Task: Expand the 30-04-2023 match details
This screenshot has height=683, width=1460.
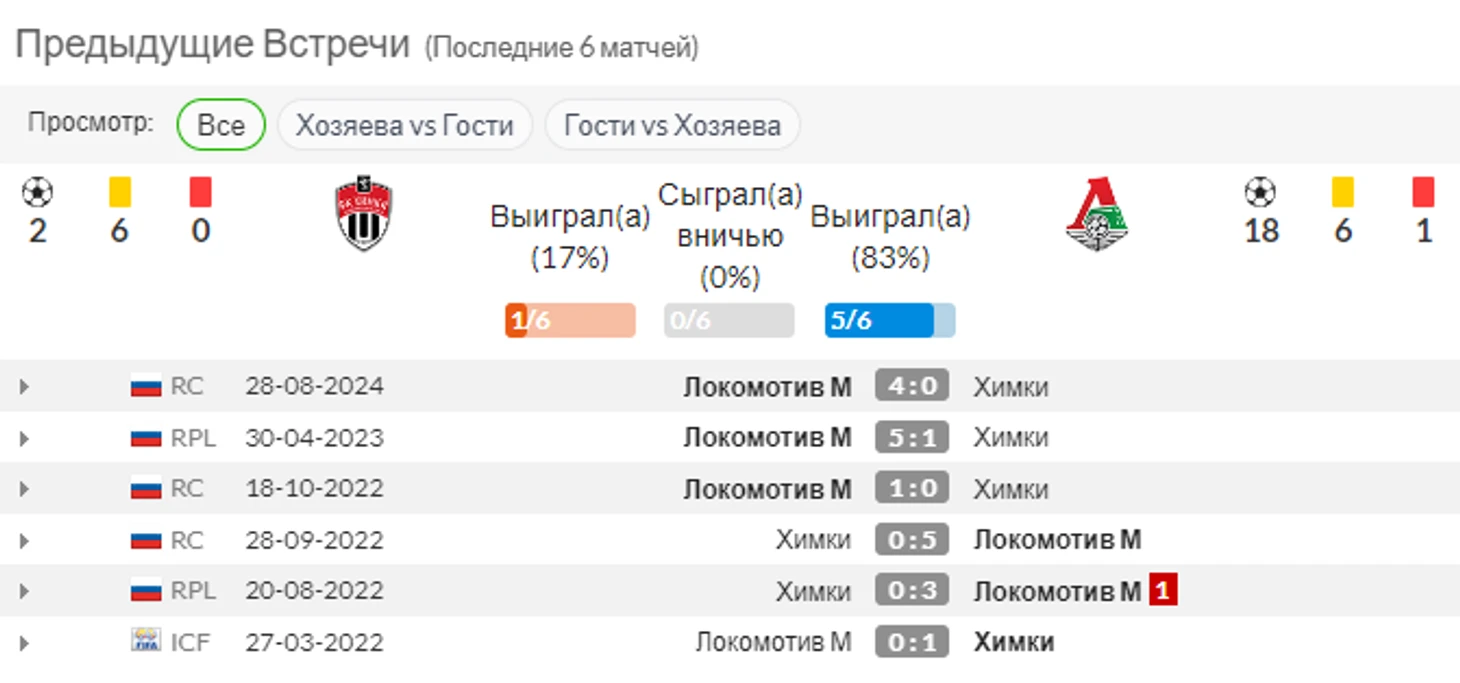Action: pos(25,438)
